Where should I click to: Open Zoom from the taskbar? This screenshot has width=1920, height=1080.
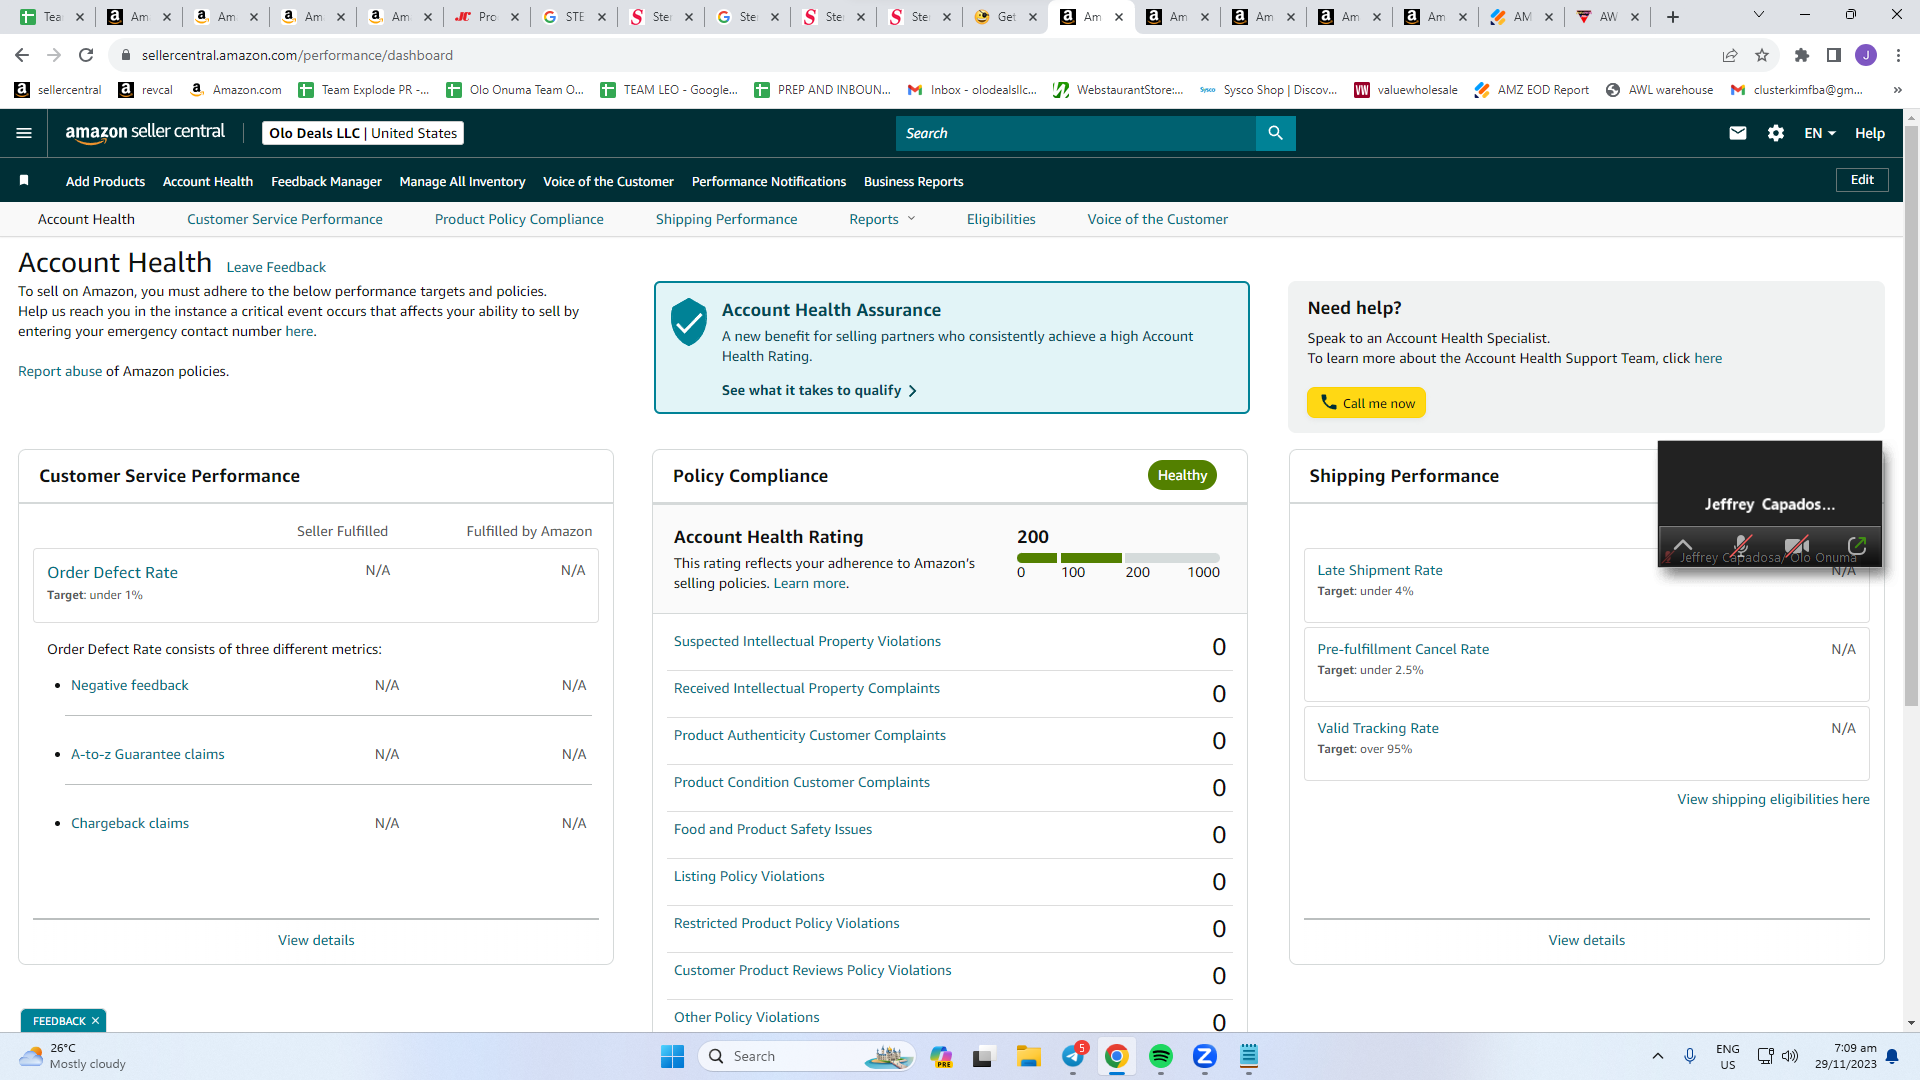pyautogui.click(x=1205, y=1056)
